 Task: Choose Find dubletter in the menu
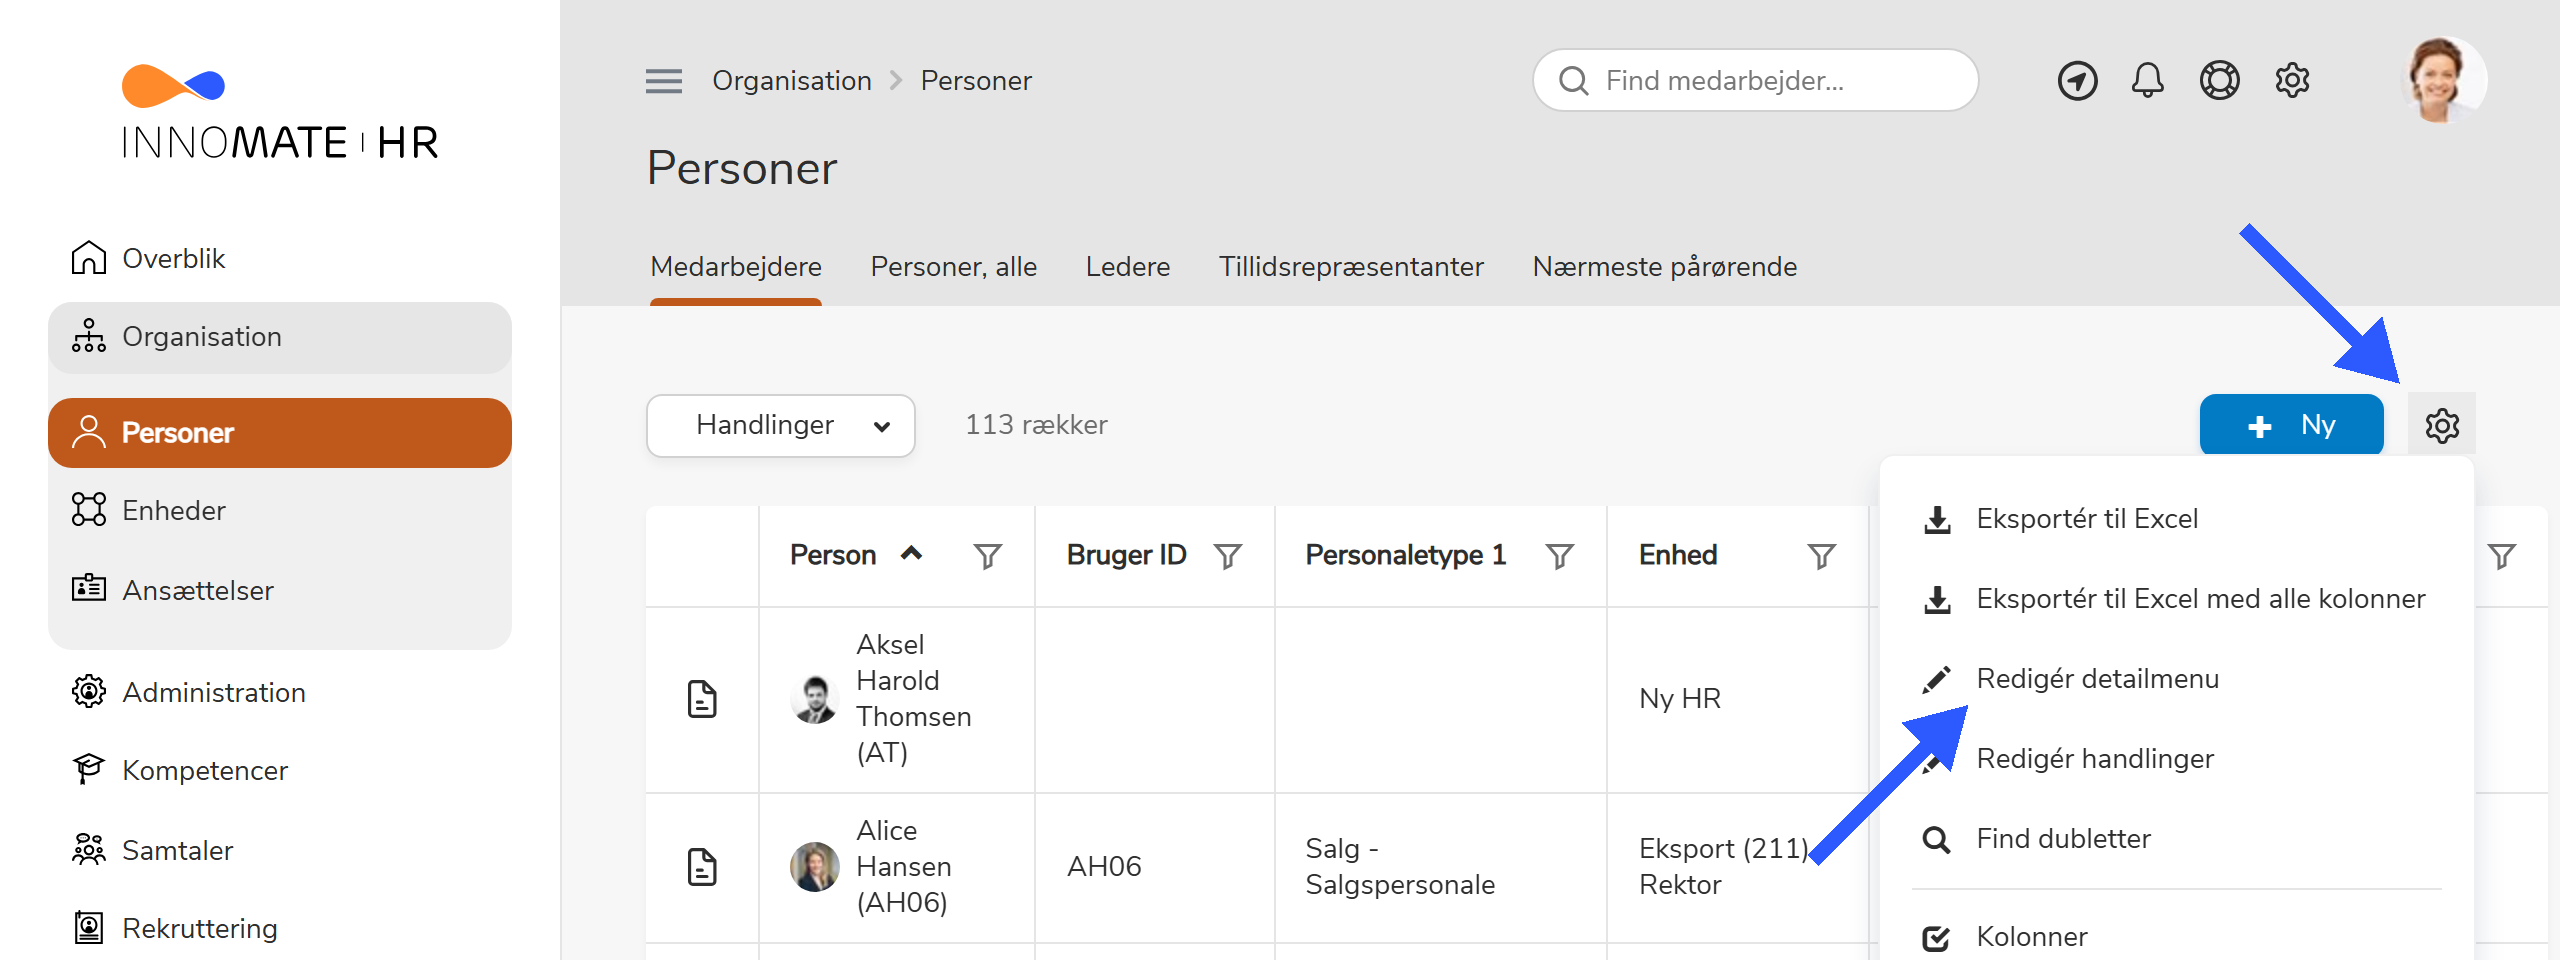tap(2062, 838)
